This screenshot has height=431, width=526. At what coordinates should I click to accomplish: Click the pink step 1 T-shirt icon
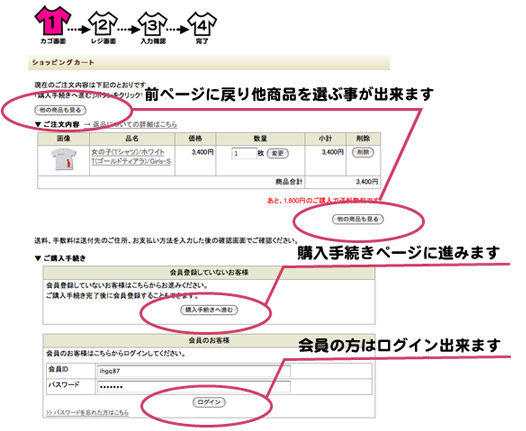click(x=53, y=21)
